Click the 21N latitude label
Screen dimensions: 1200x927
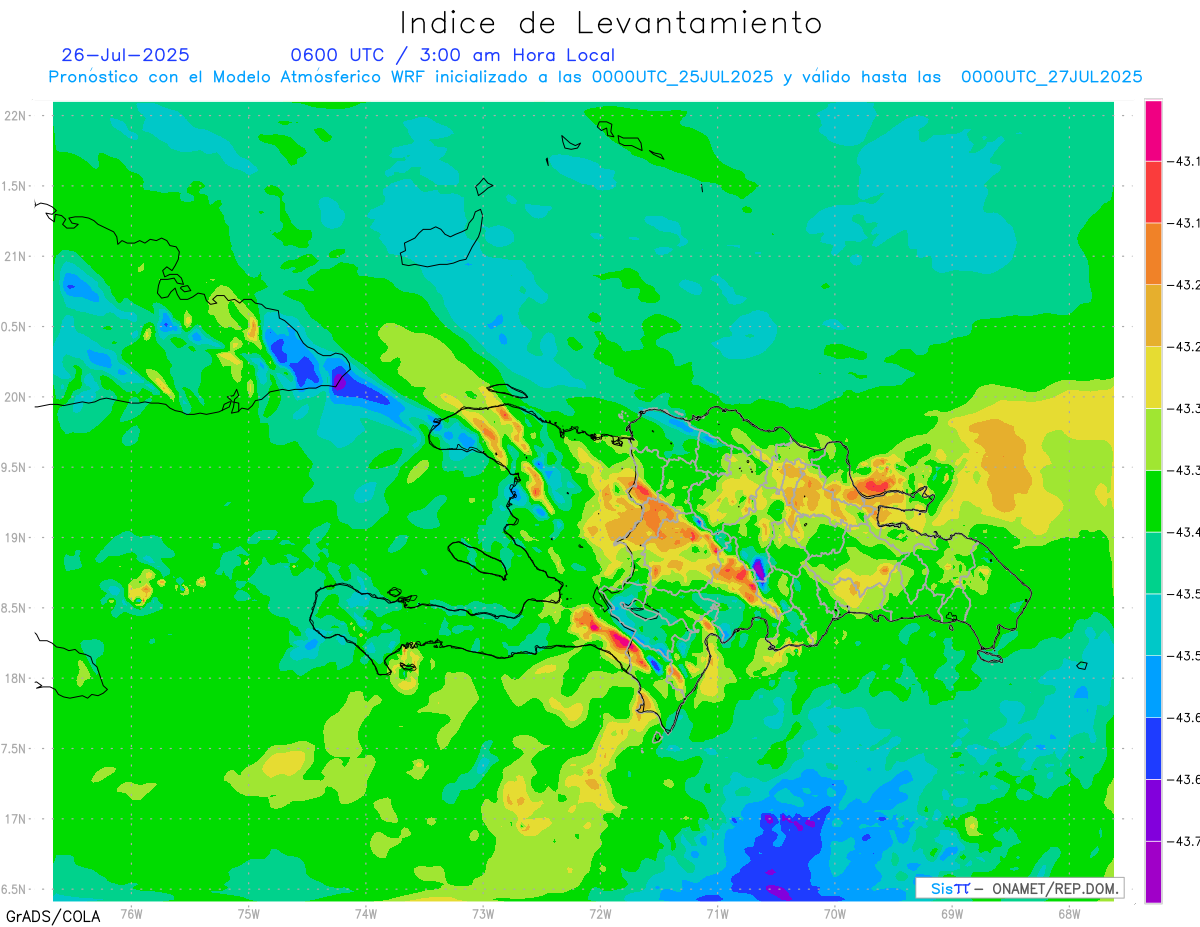(14, 257)
